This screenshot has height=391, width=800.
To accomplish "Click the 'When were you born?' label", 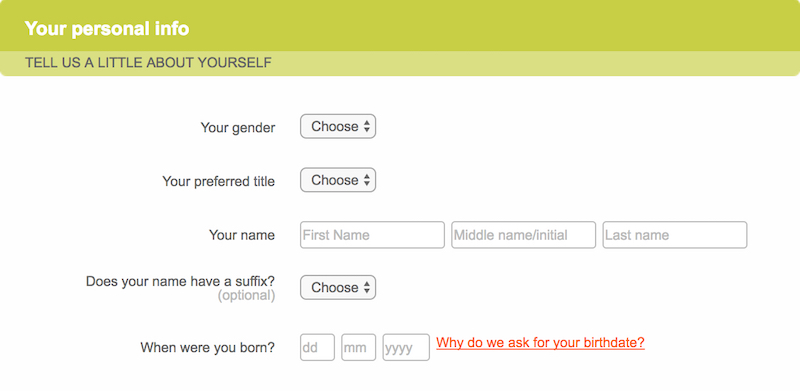I will [208, 348].
